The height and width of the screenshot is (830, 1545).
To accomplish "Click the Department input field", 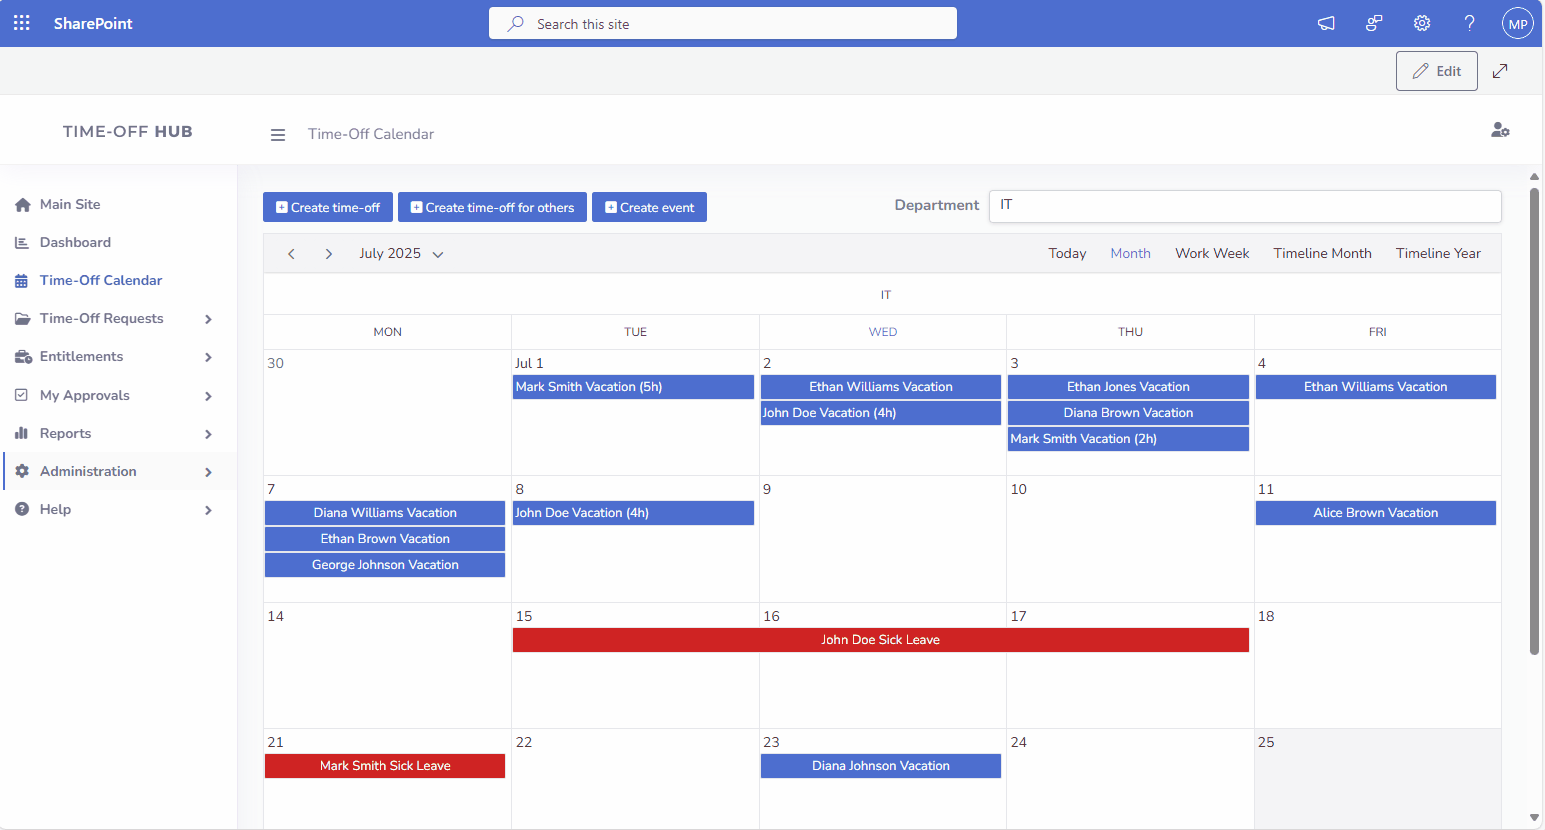I will [1244, 206].
